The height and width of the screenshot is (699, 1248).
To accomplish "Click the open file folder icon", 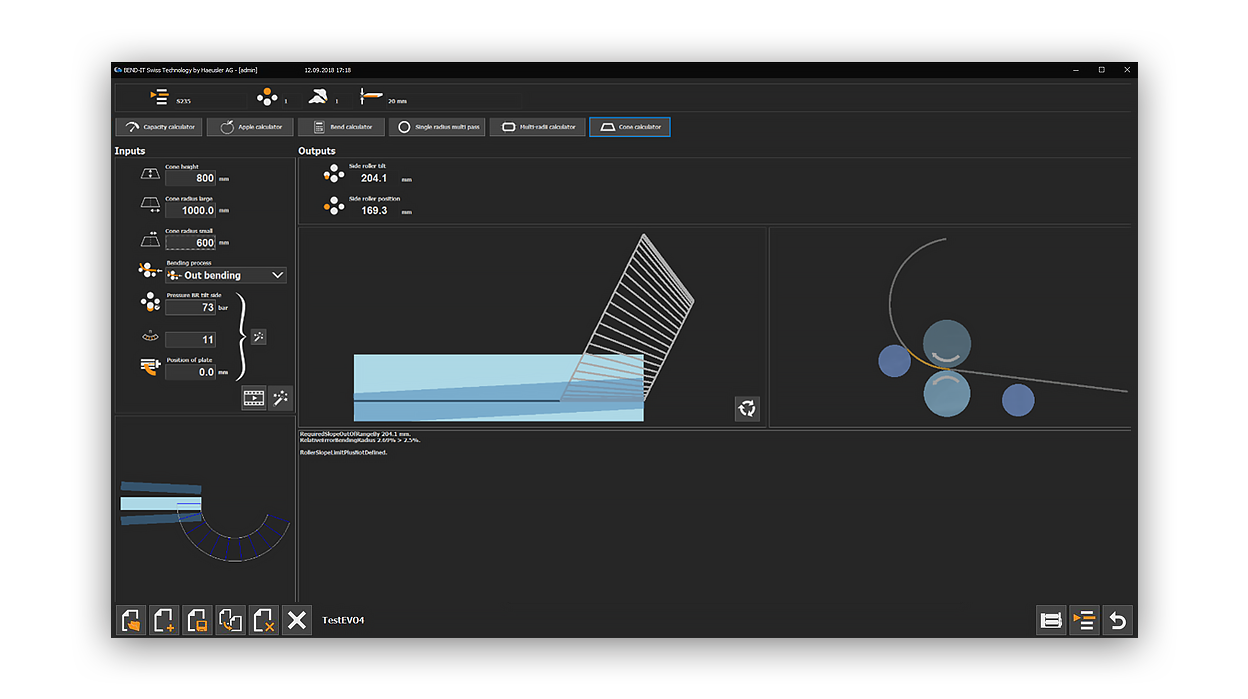I will [x=131, y=620].
